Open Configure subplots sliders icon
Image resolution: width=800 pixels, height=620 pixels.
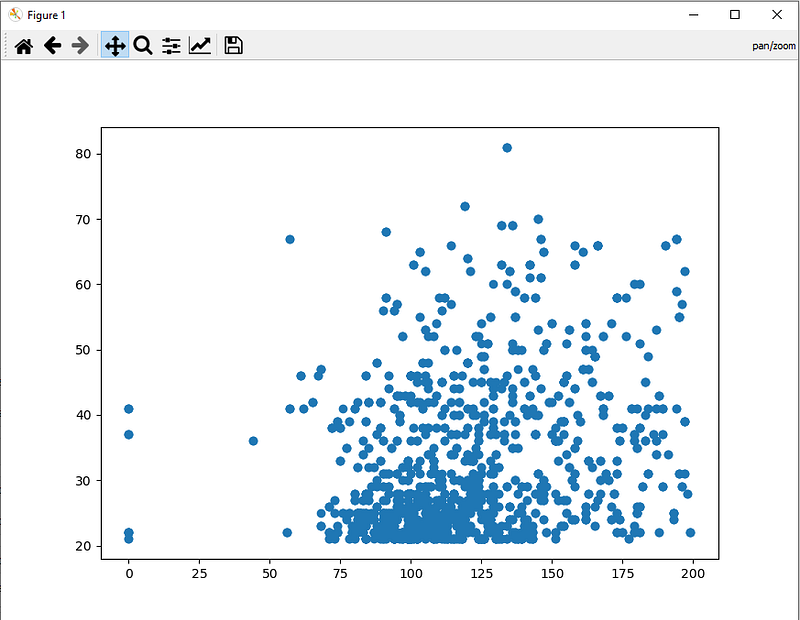171,46
